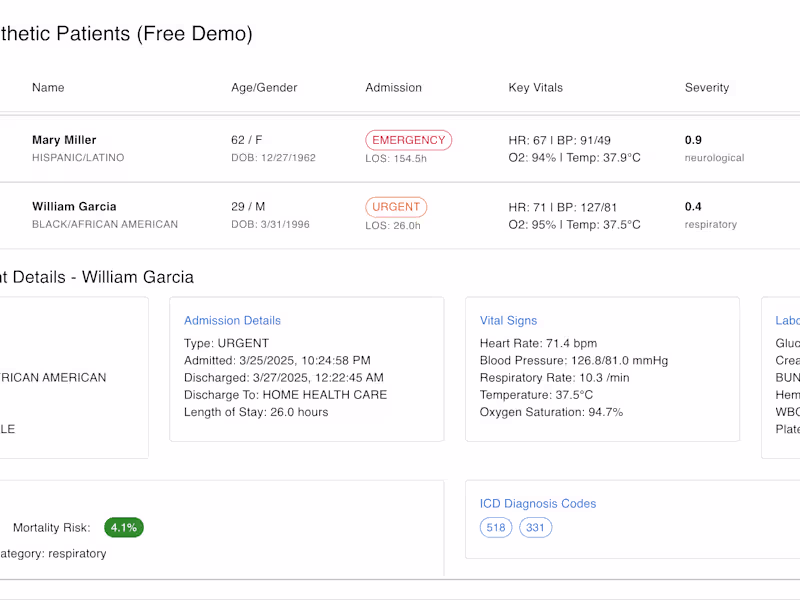This screenshot has width=800, height=600.
Task: Select ICD diagnosis code 331 chip
Action: pos(535,527)
